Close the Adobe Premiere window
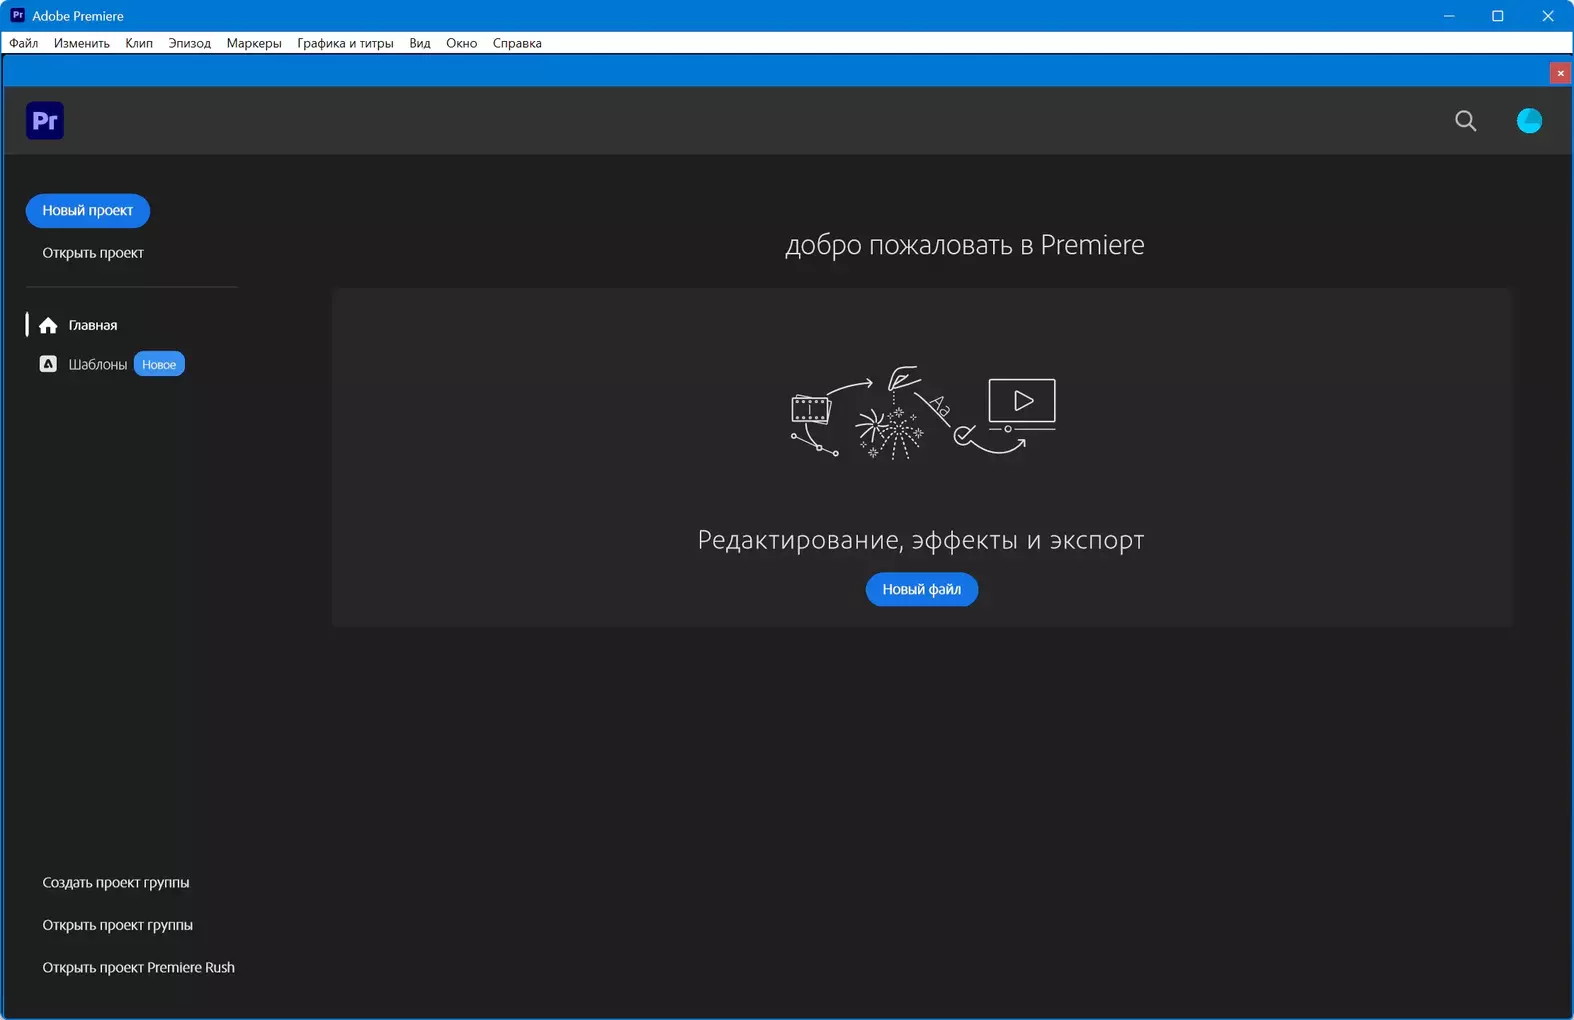1574x1020 pixels. pos(1548,16)
